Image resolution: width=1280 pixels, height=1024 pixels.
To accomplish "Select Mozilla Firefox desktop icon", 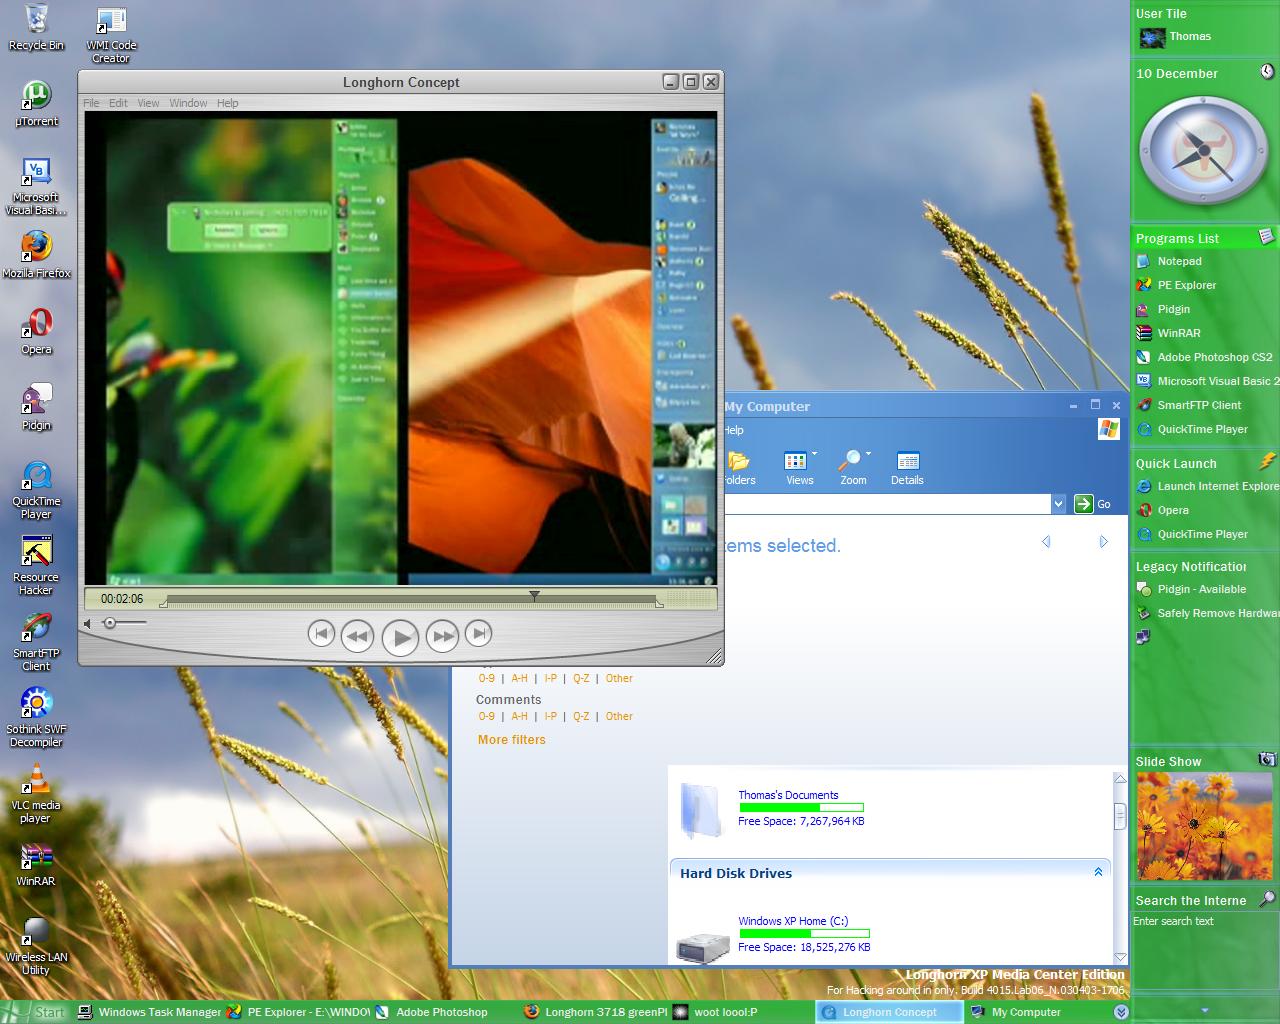I will (x=36, y=254).
